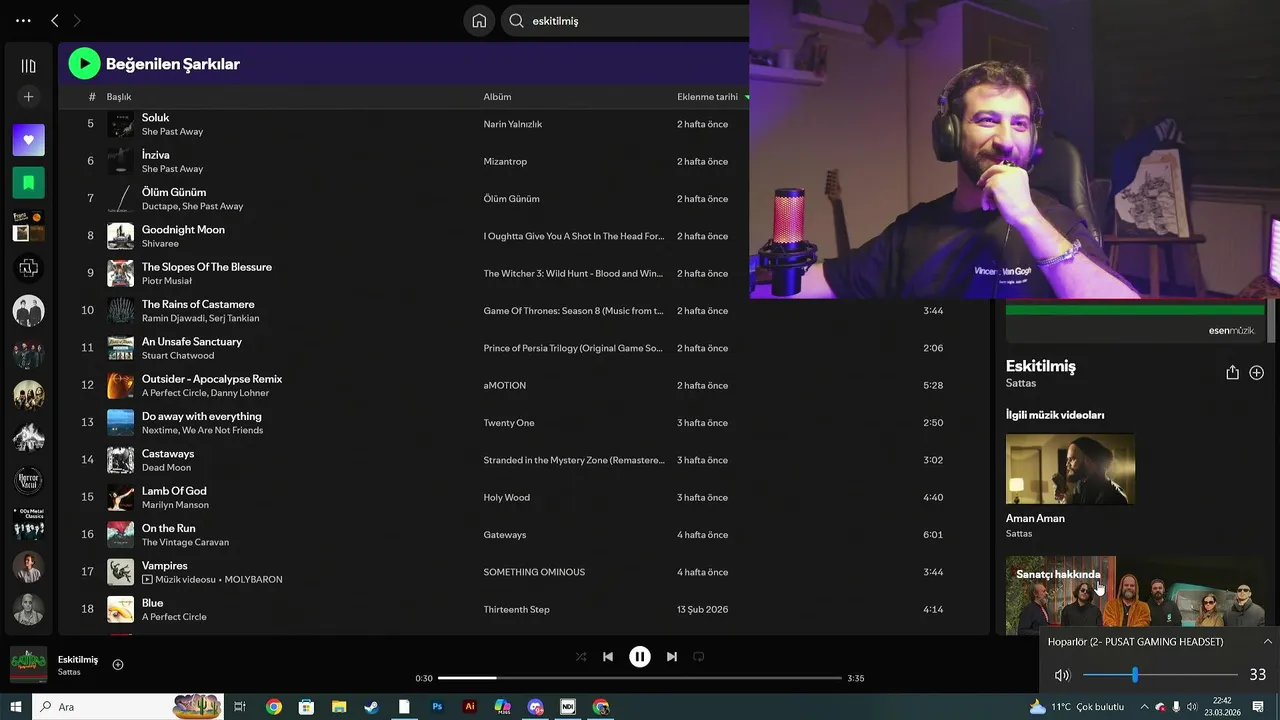
Task: Open the Windows notification center
Action: tap(1258, 707)
